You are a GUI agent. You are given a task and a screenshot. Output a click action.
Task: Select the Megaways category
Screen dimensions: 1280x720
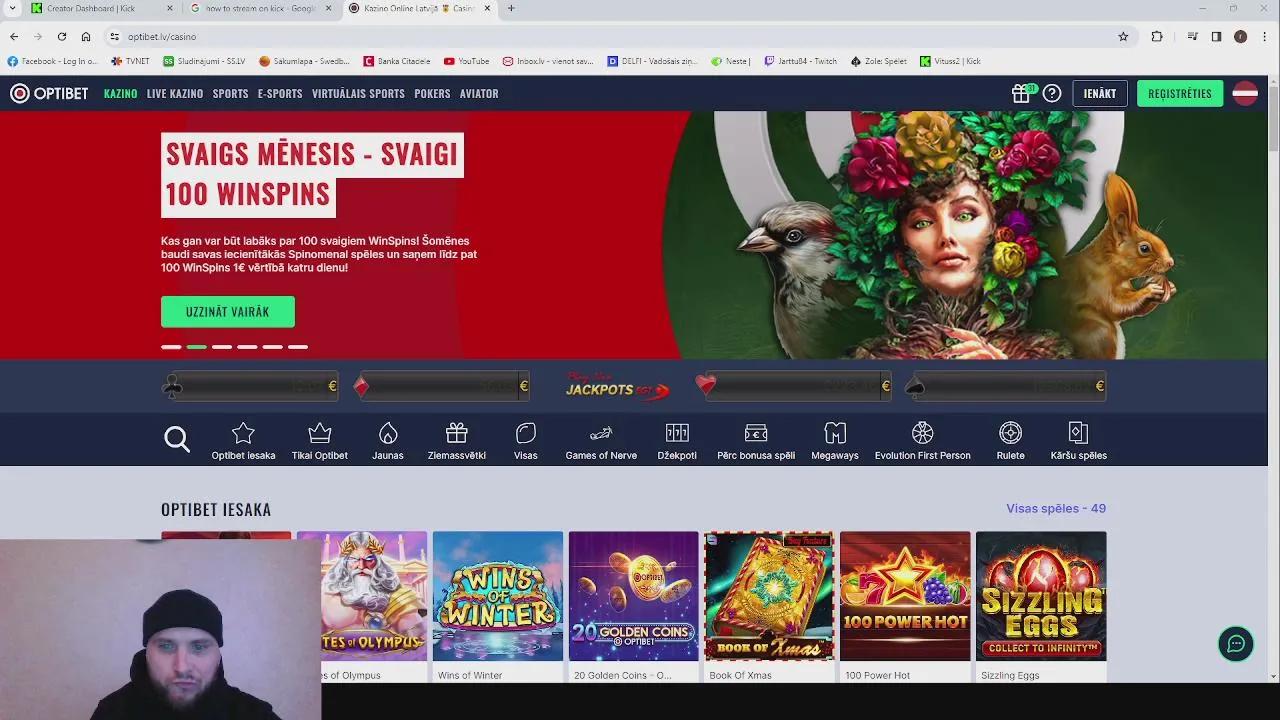click(x=835, y=441)
